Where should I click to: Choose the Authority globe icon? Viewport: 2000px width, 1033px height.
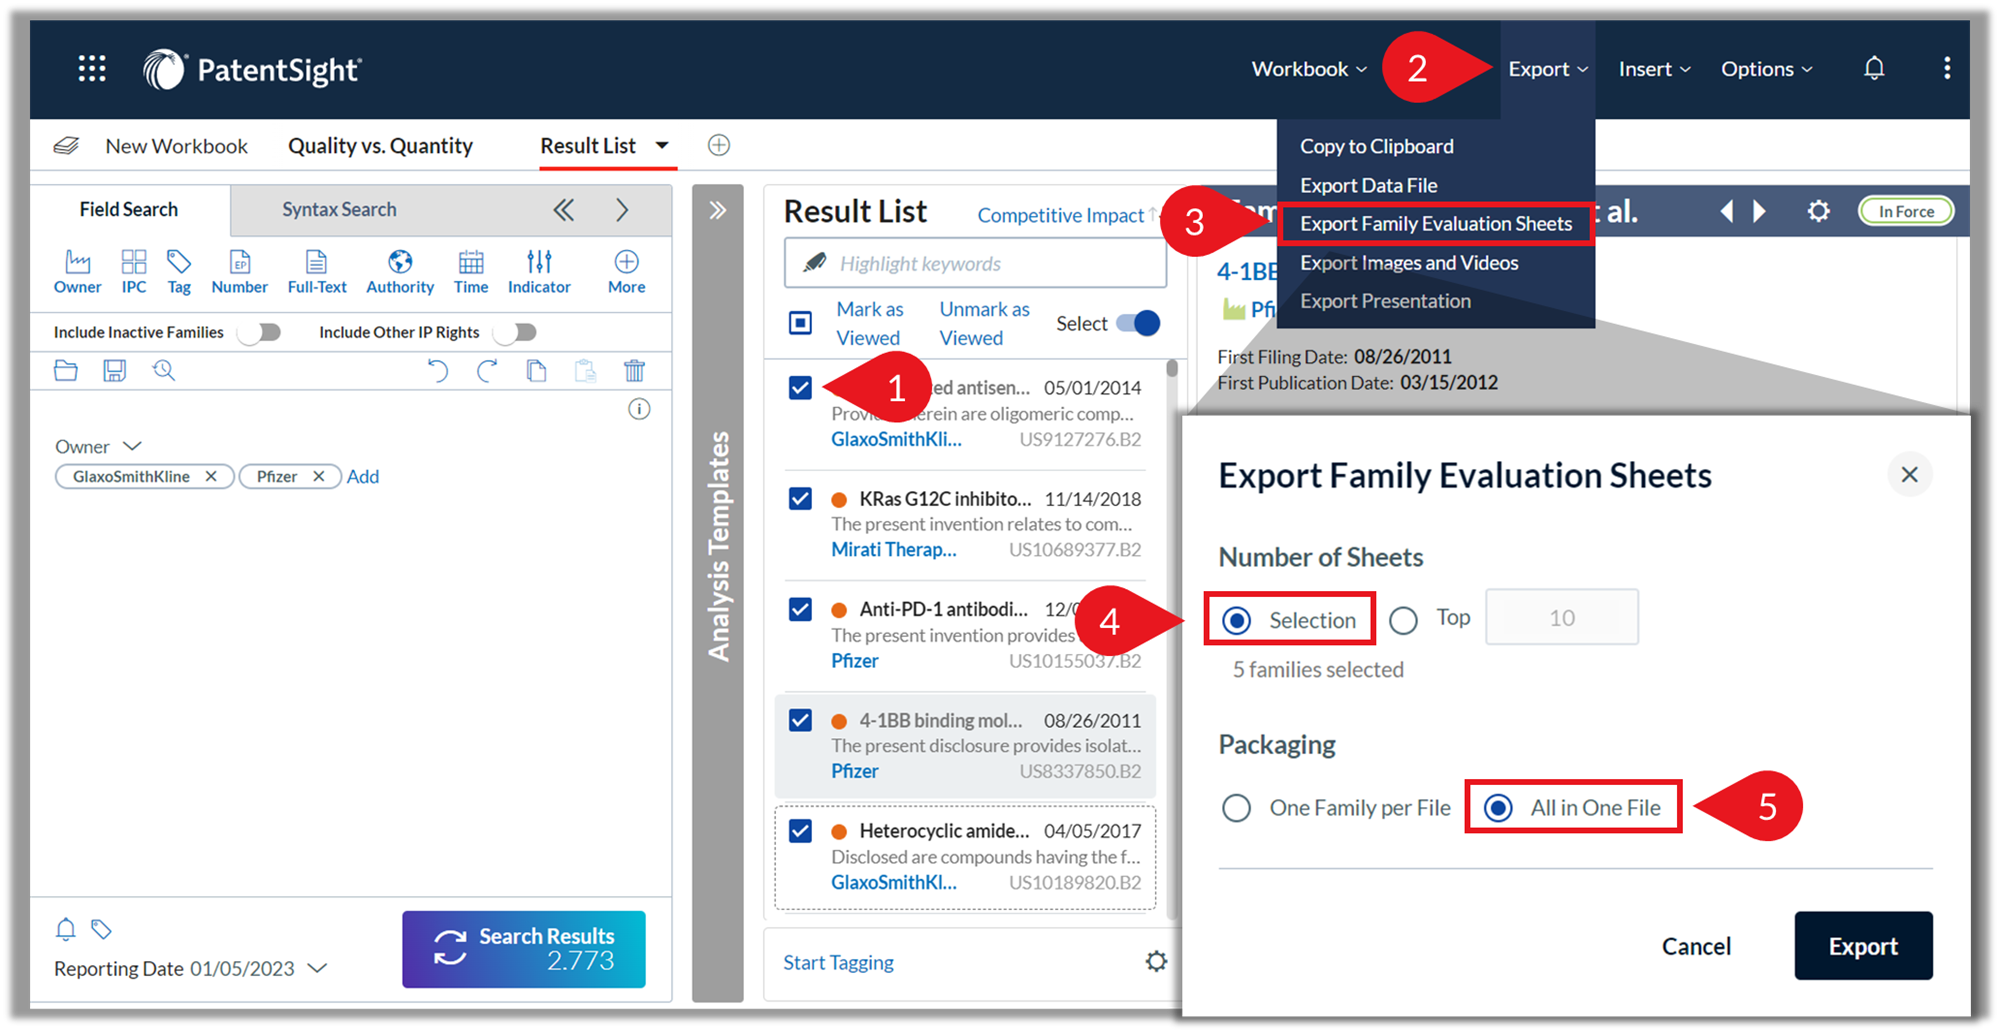(x=400, y=272)
